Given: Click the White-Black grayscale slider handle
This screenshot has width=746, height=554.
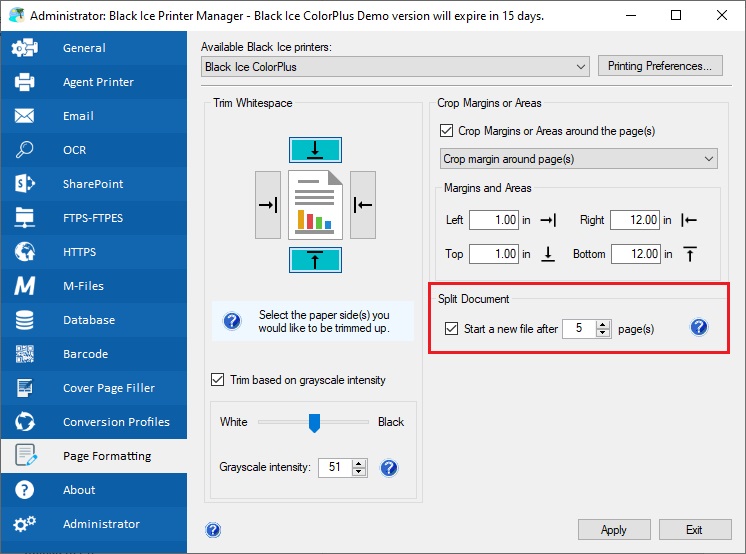Looking at the screenshot, I should (314, 423).
